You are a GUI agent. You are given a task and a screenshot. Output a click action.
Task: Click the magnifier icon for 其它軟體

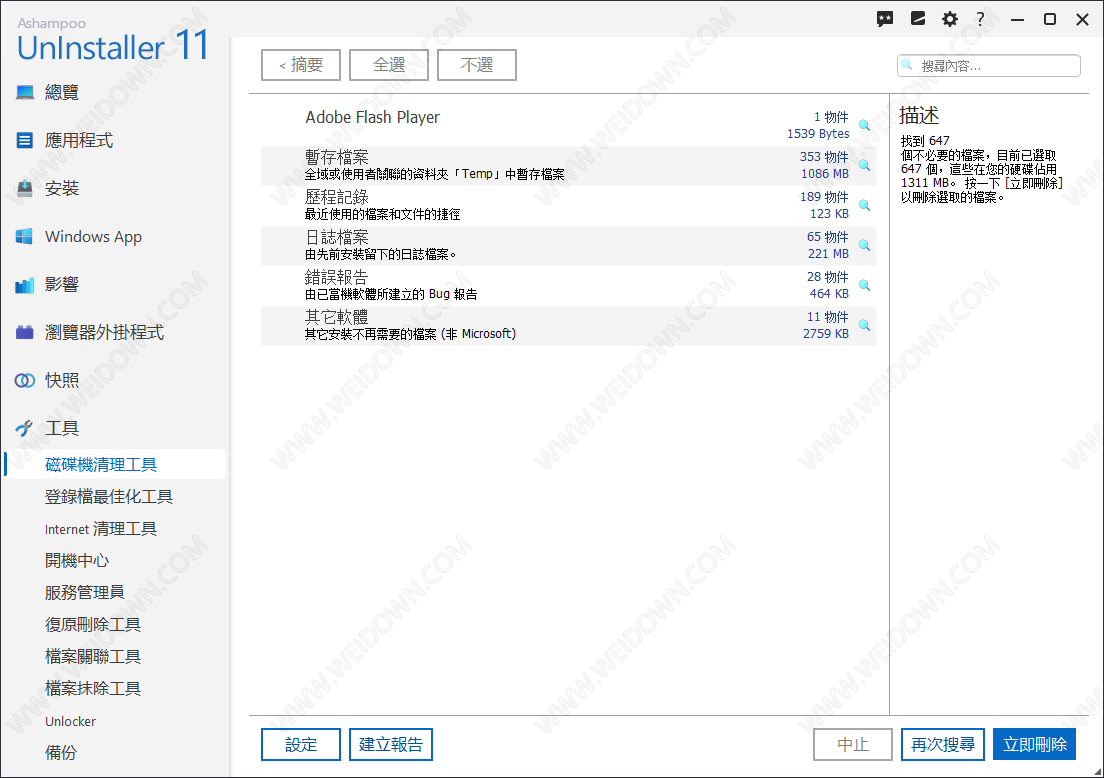[864, 325]
